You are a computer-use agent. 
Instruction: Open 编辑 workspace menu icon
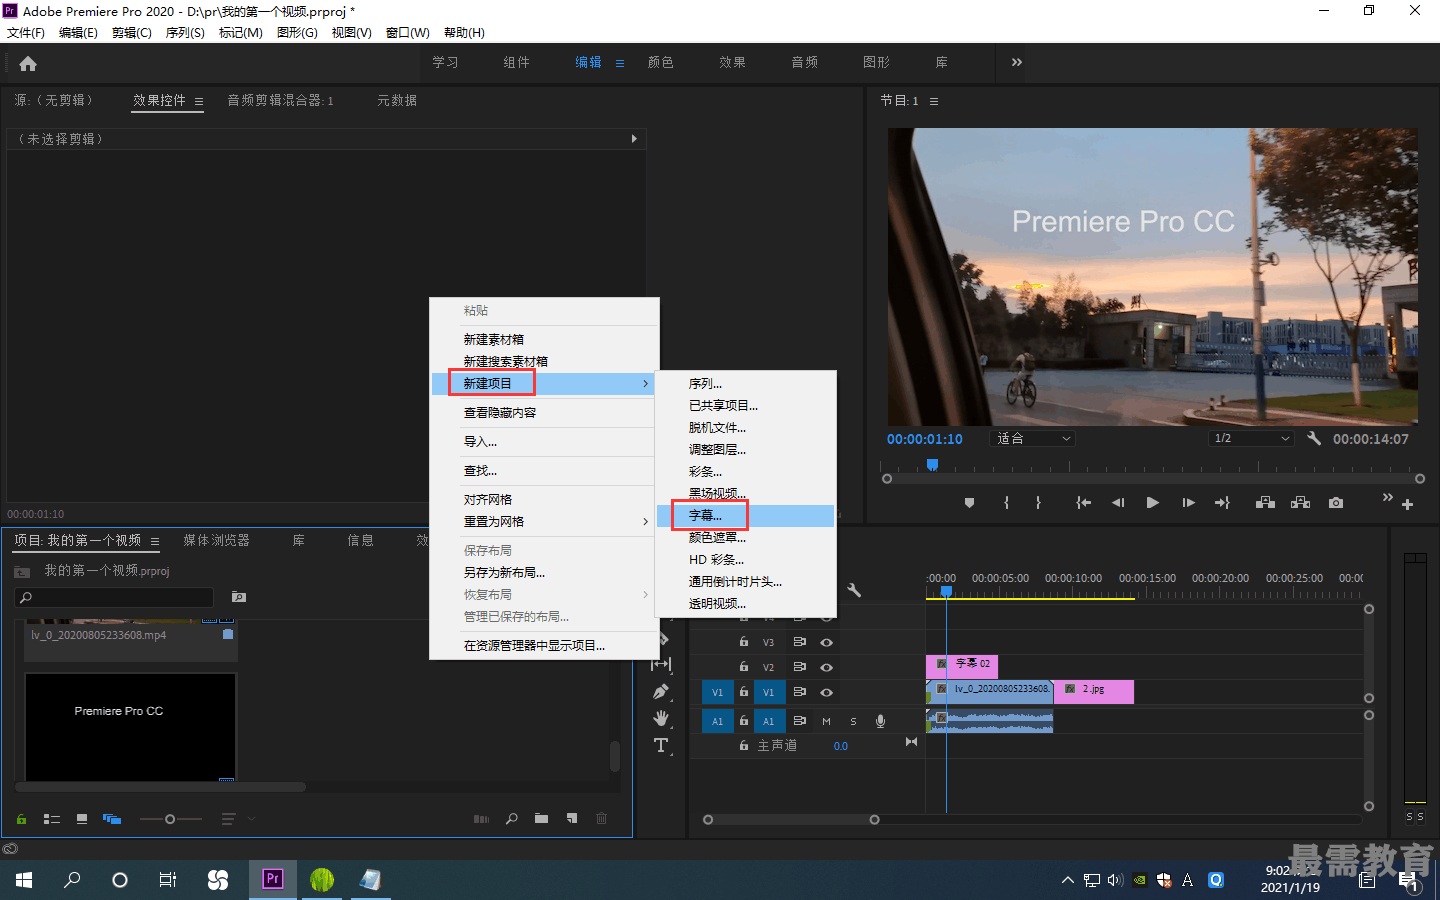pos(620,63)
